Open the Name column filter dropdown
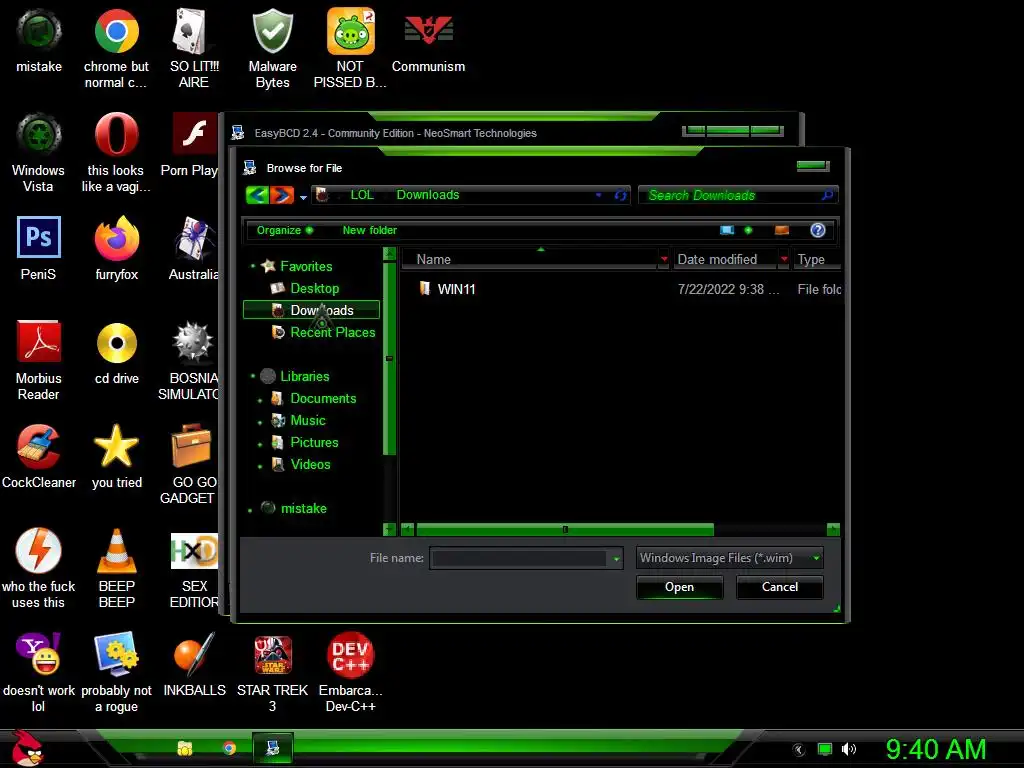The image size is (1024, 768). click(664, 259)
